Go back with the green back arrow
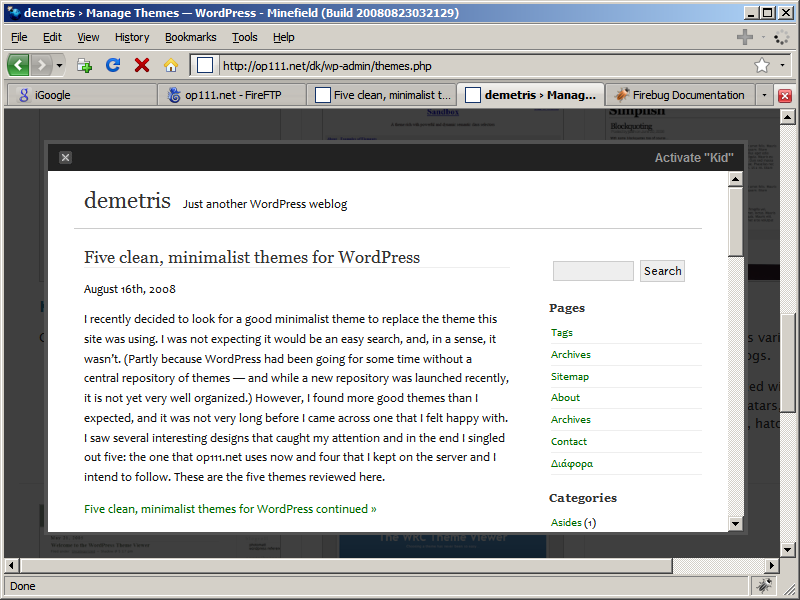The image size is (800, 600). [19, 65]
